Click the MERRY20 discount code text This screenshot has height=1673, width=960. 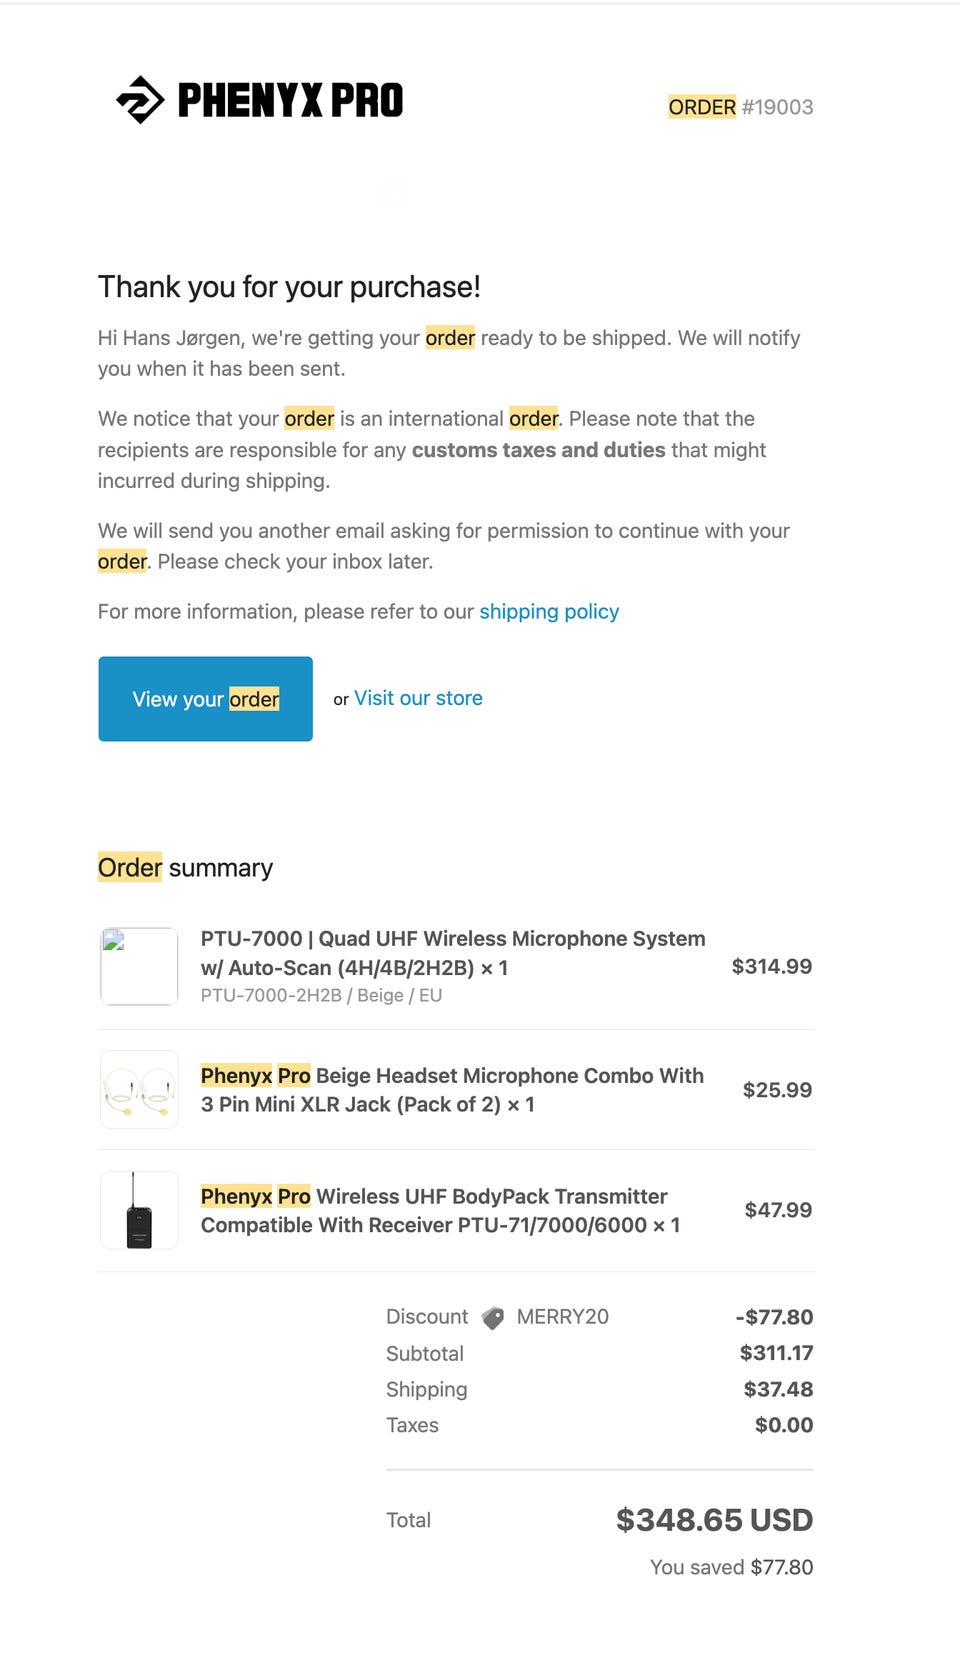tap(562, 1317)
